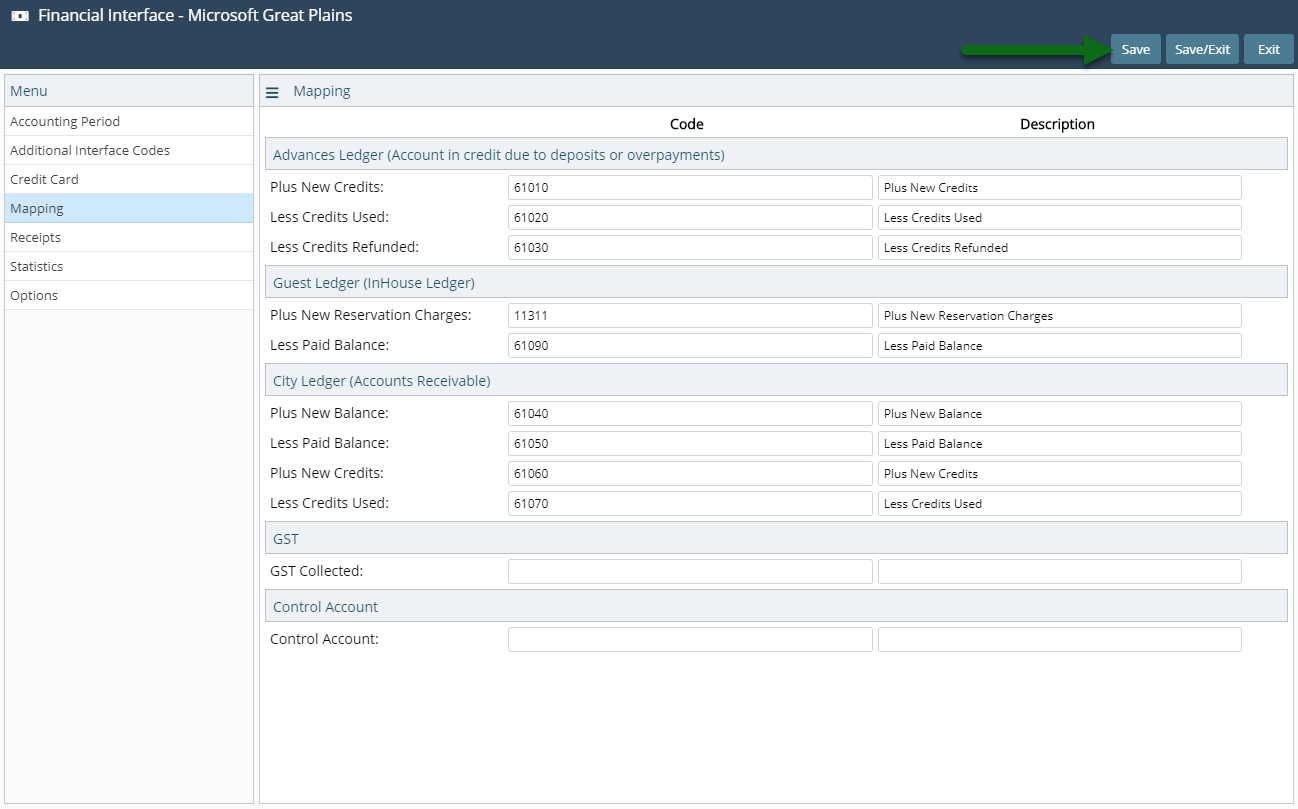This screenshot has width=1298, height=809.
Task: Click City Ledger Plus New Credits code 61060
Action: (x=690, y=473)
